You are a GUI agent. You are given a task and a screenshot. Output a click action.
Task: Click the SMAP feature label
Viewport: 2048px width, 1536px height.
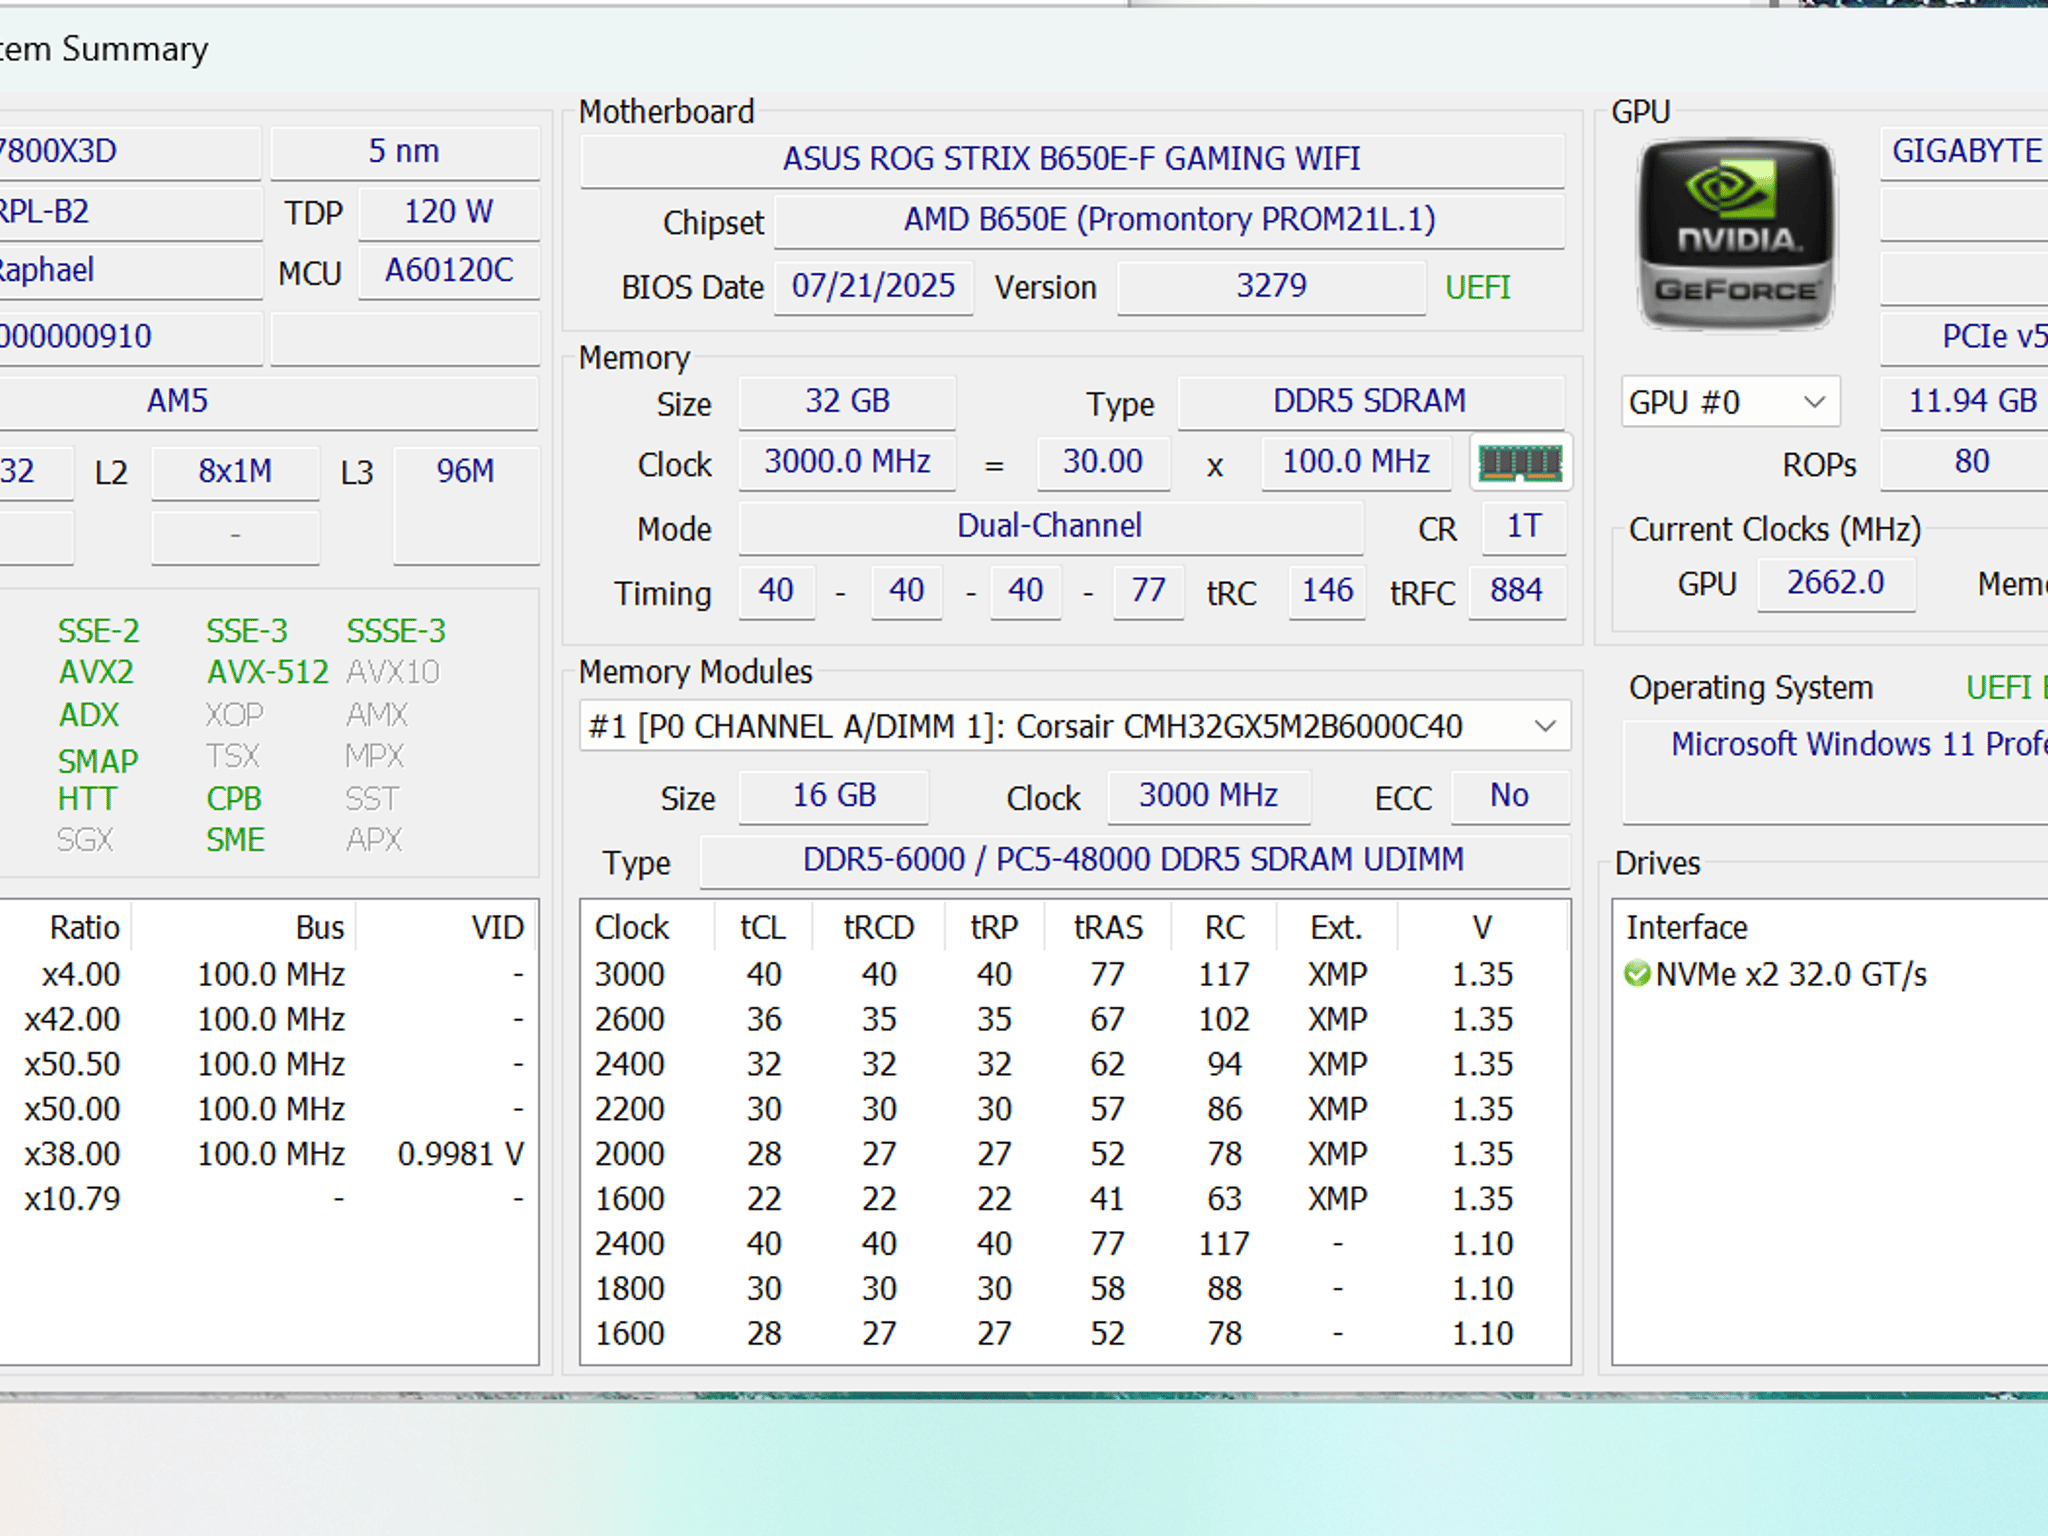(x=97, y=761)
